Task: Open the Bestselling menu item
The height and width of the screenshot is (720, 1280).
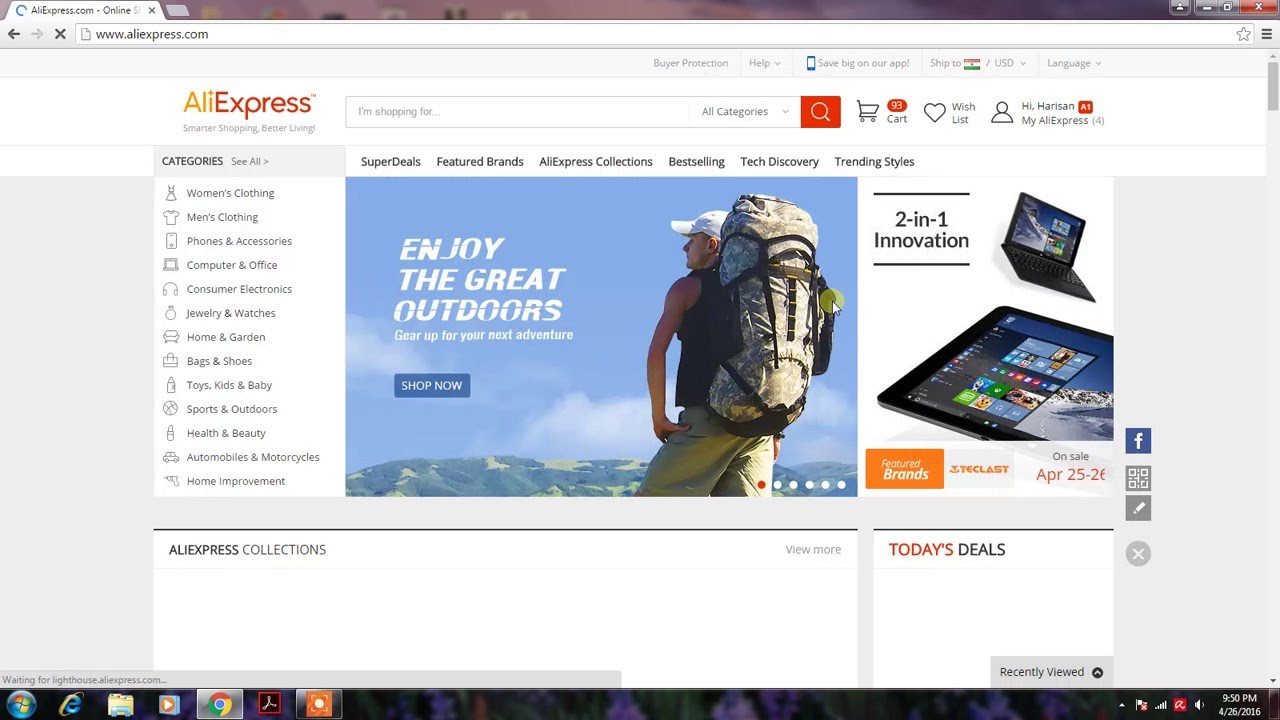Action: point(697,161)
